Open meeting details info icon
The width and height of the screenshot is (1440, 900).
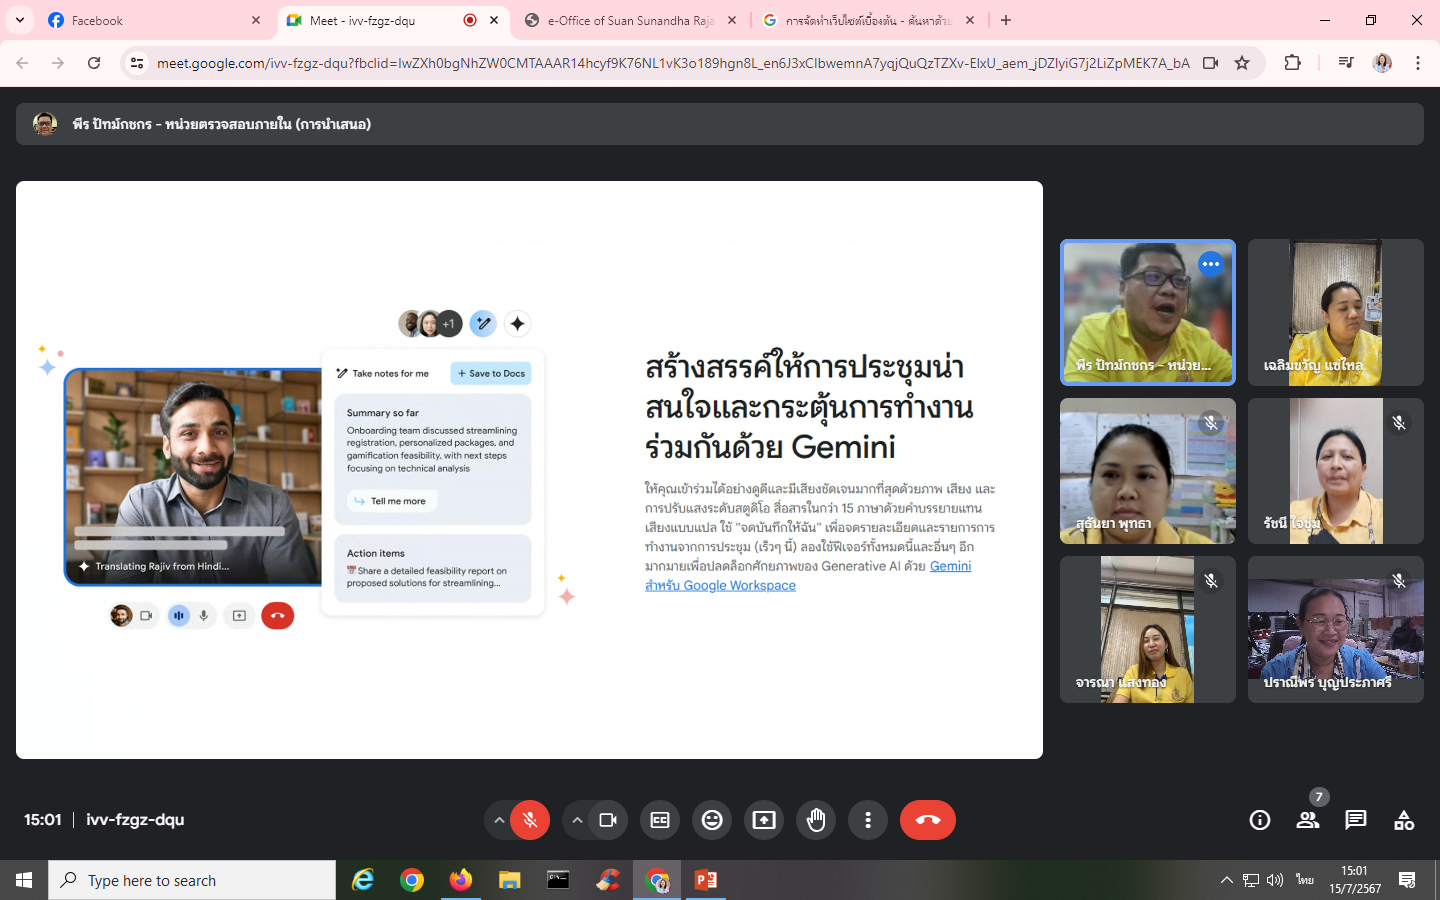pyautogui.click(x=1260, y=820)
